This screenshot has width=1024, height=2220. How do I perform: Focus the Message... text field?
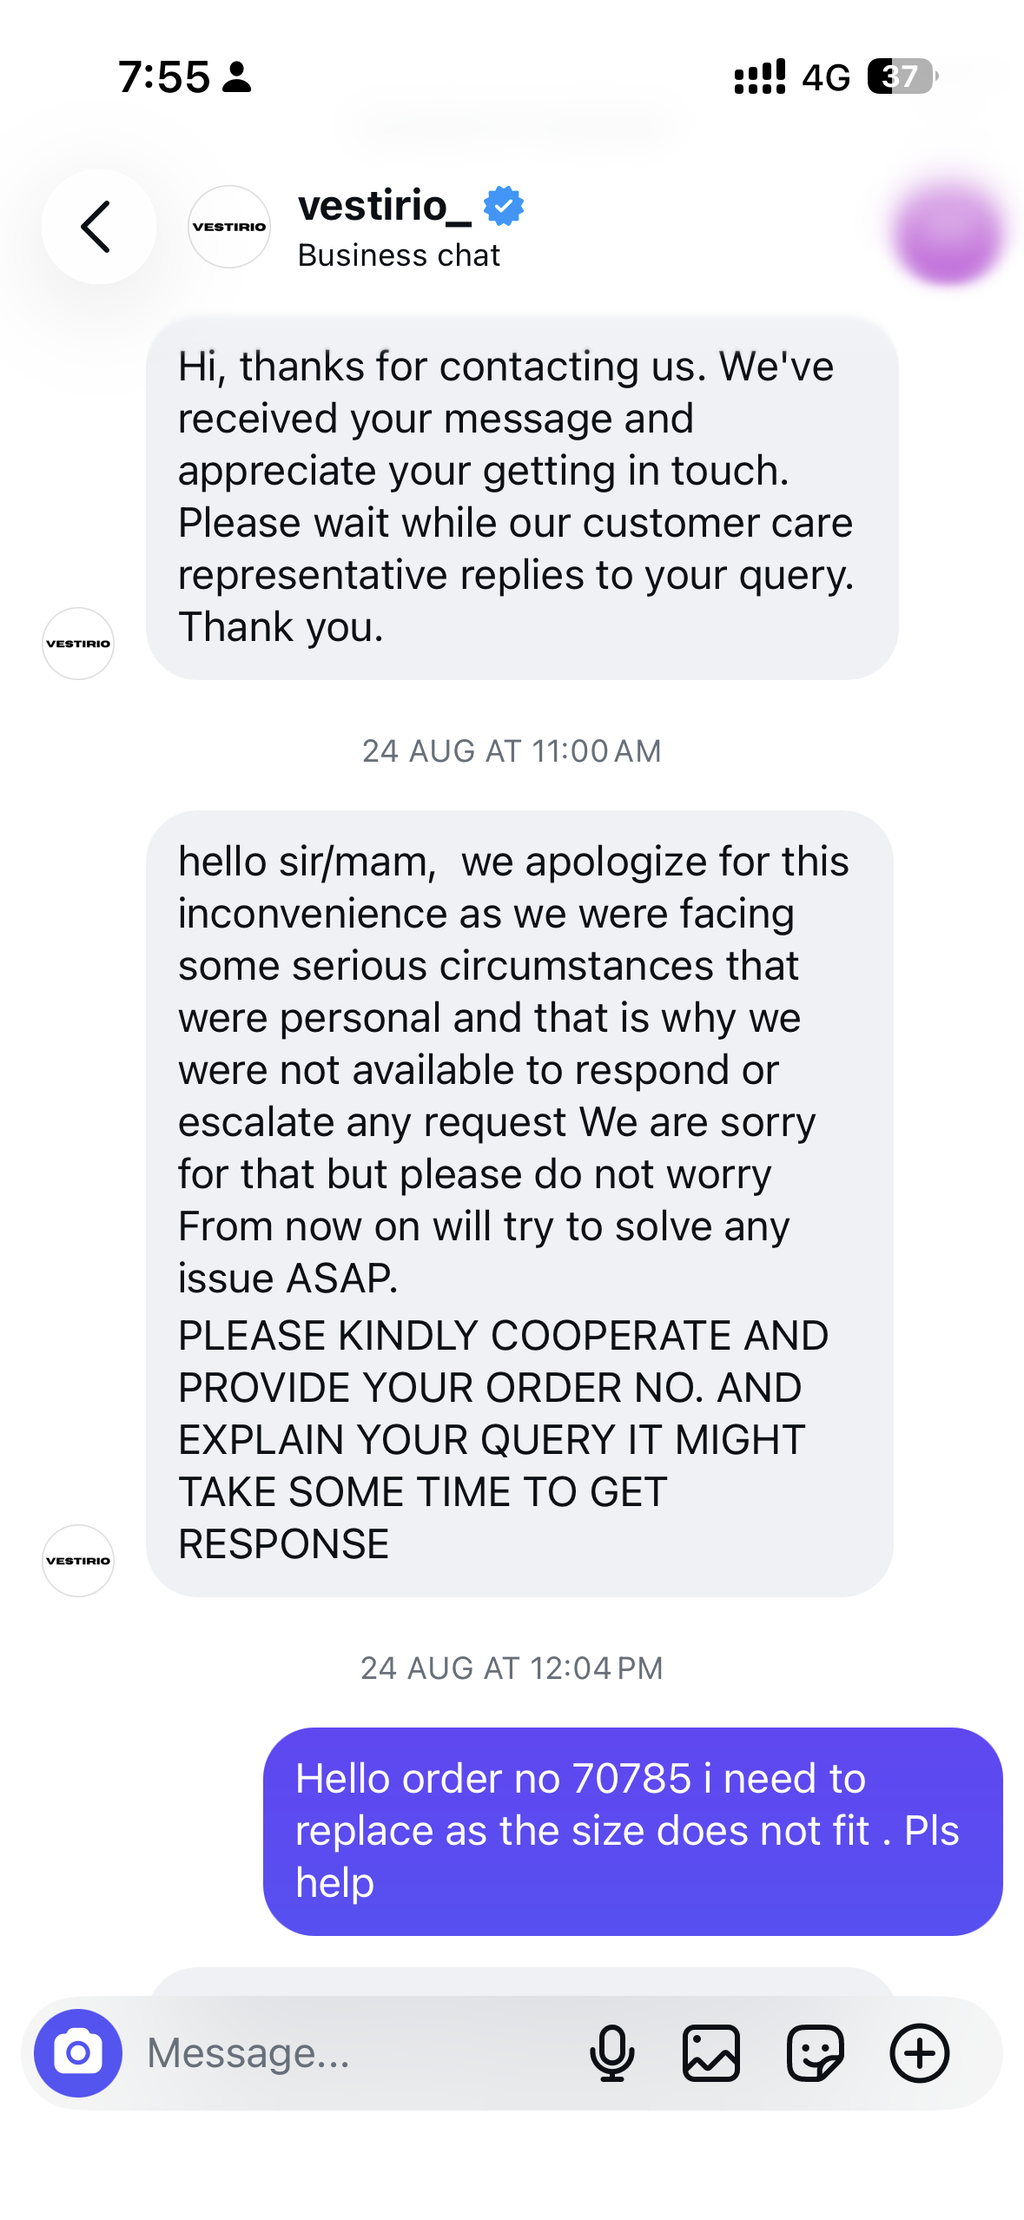[350, 2053]
